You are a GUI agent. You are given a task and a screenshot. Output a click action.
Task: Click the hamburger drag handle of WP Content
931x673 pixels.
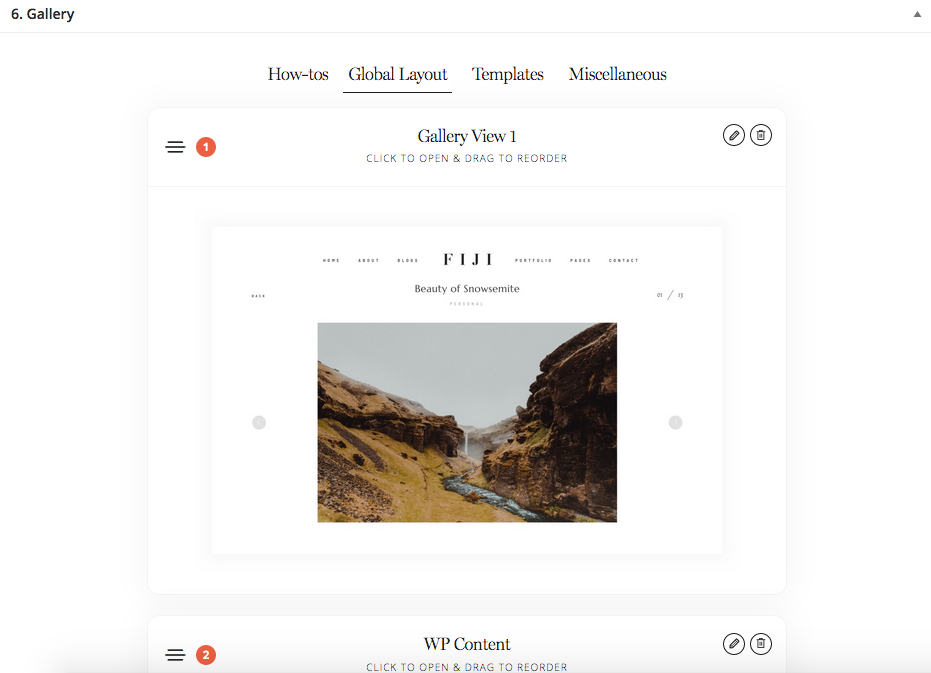[x=175, y=655]
